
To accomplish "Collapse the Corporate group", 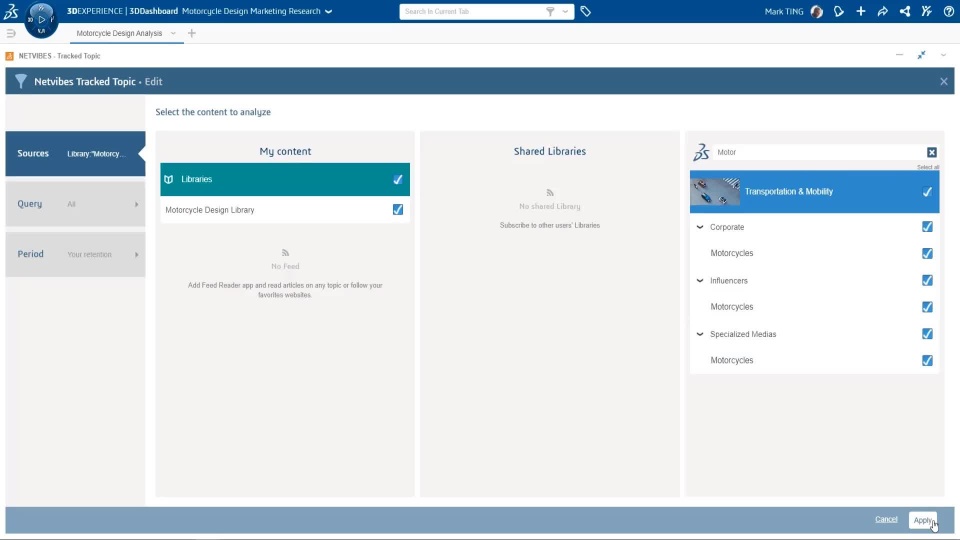I will tap(700, 227).
